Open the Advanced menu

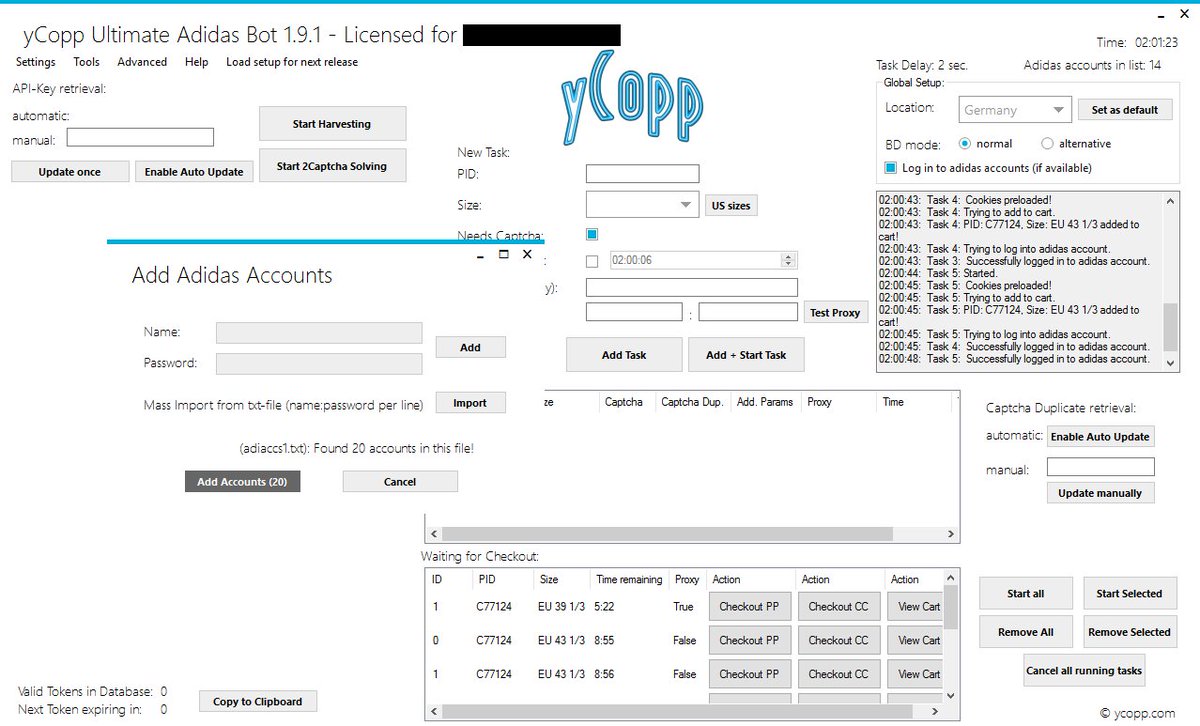point(142,62)
